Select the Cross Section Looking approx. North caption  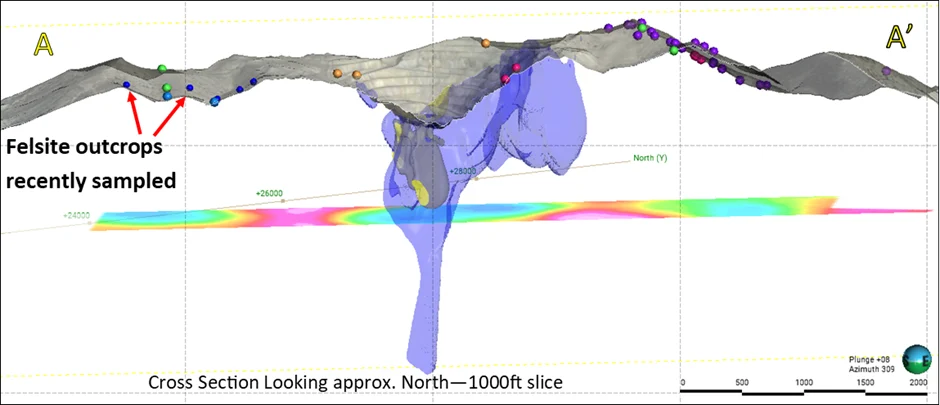click(x=357, y=383)
